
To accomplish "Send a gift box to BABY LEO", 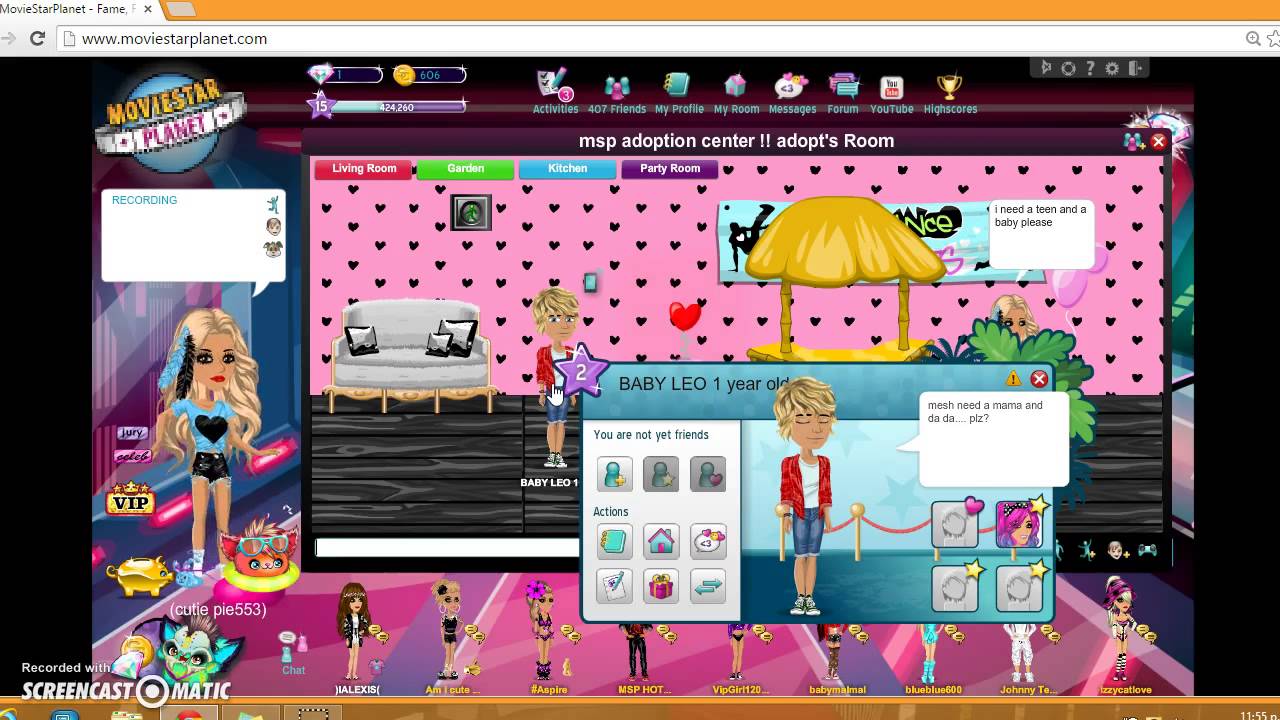I will (661, 586).
